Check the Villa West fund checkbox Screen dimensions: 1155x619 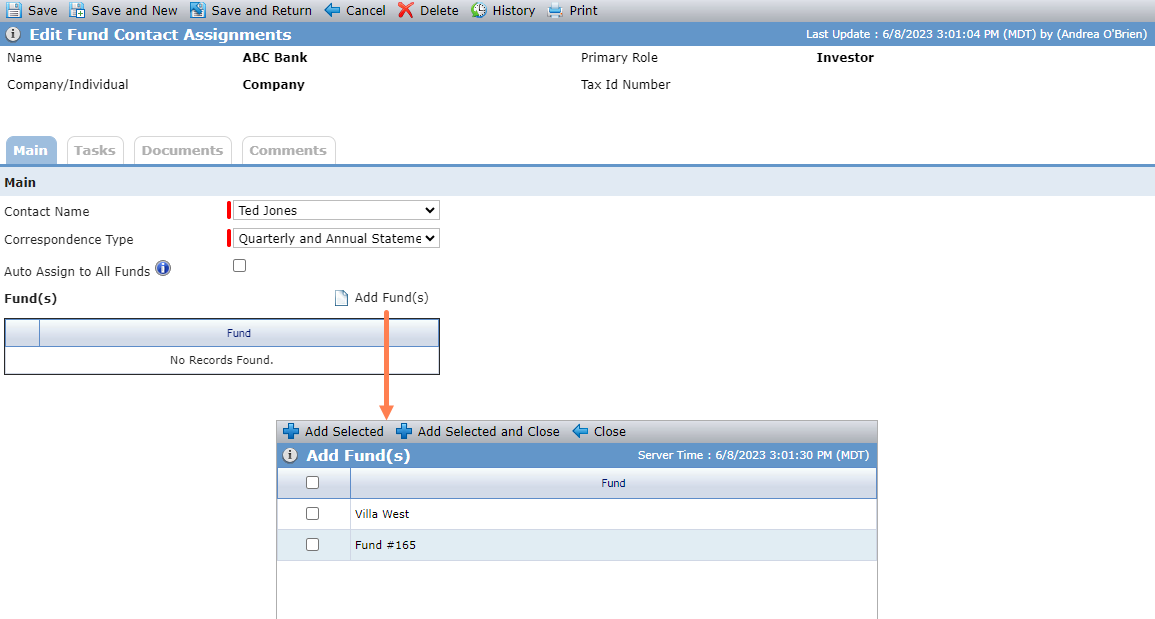(312, 514)
